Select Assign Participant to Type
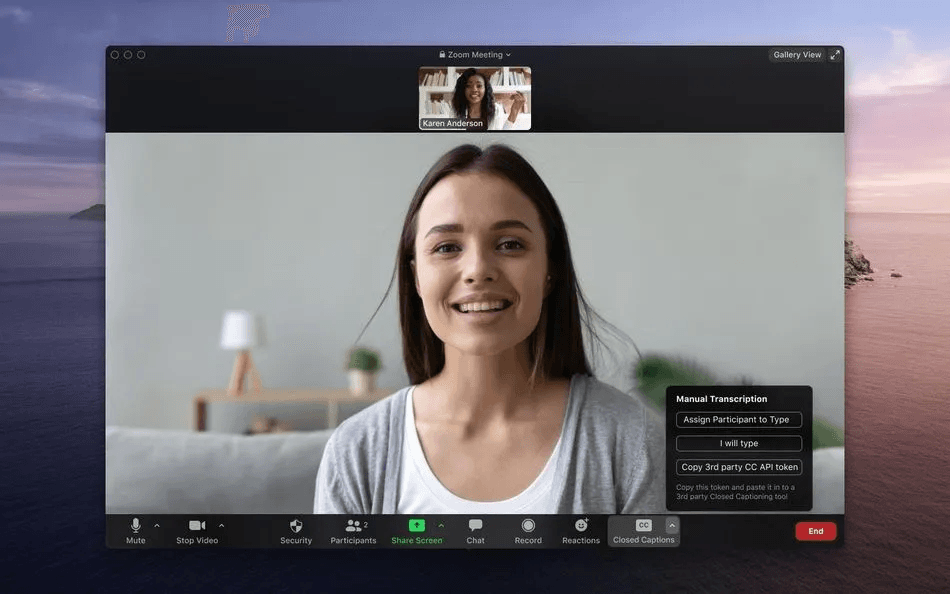This screenshot has height=594, width=950. point(739,419)
